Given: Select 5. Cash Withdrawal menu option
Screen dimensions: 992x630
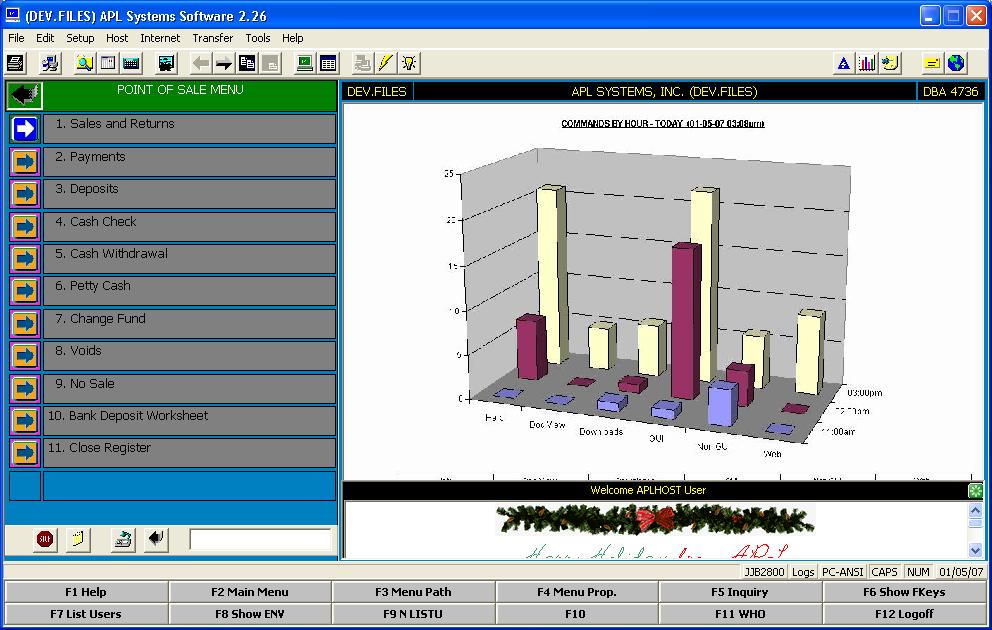Looking at the screenshot, I should (189, 259).
